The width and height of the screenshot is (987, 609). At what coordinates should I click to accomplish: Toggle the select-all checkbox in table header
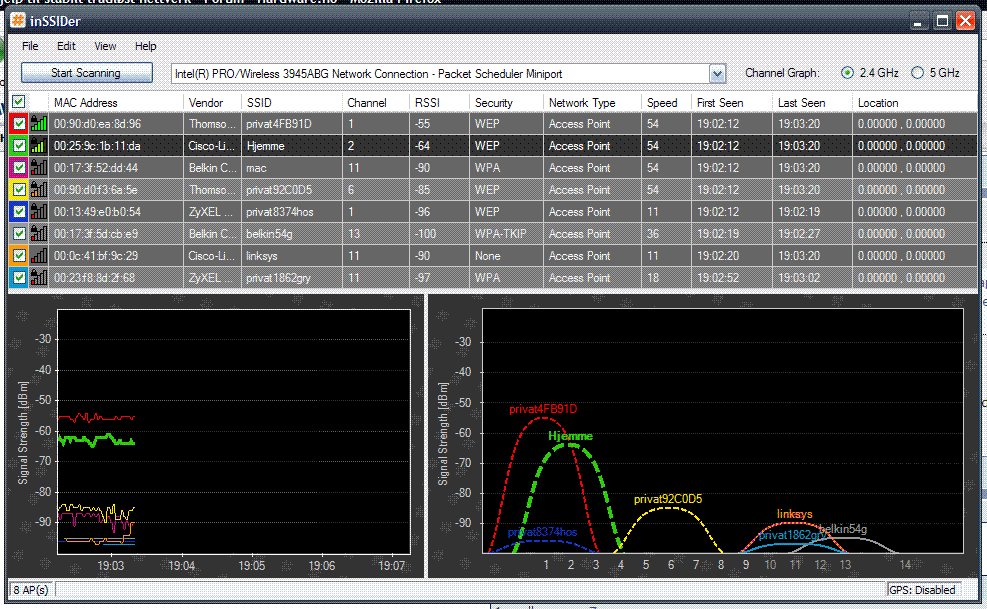coord(19,102)
